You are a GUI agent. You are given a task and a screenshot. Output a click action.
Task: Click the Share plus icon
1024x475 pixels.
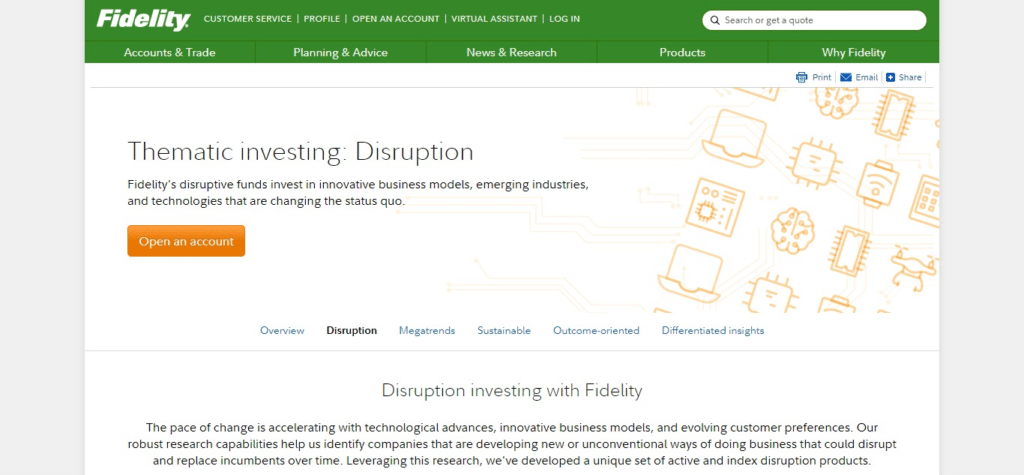(x=890, y=77)
